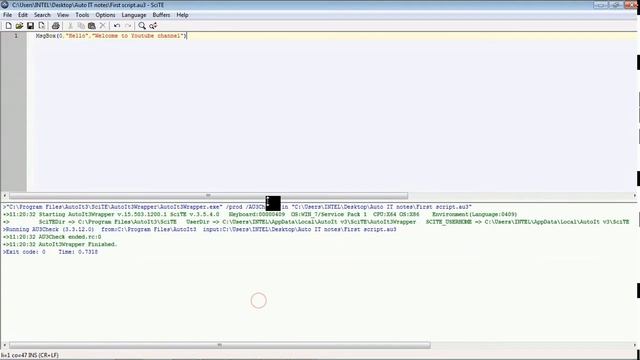The image size is (640, 360).
Task: Create a new file with New icon
Action: pyautogui.click(x=9, y=26)
